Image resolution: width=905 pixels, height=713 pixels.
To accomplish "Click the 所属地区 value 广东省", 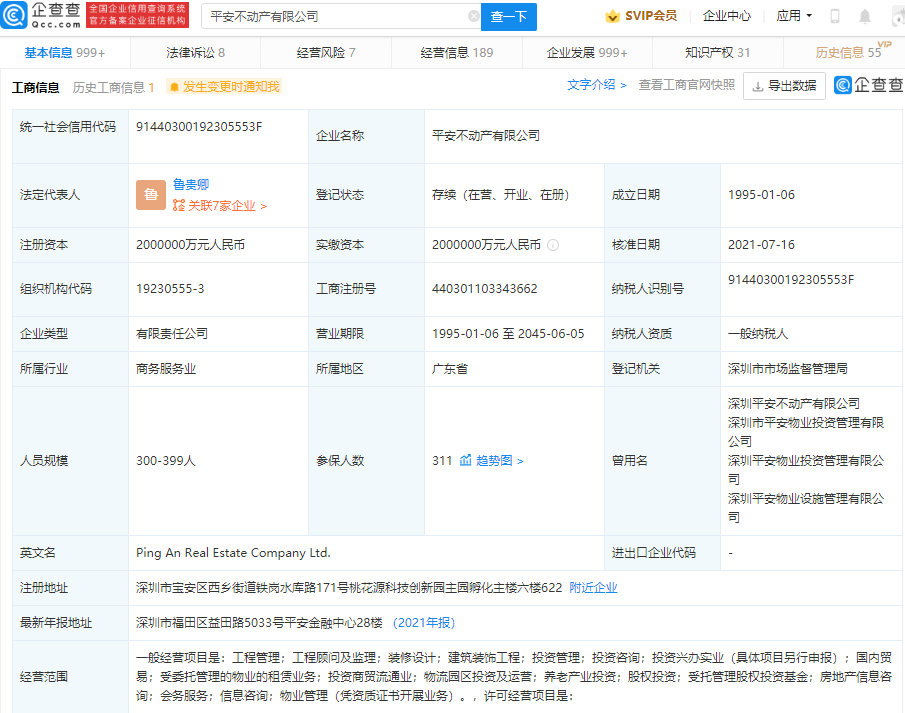I will [450, 368].
